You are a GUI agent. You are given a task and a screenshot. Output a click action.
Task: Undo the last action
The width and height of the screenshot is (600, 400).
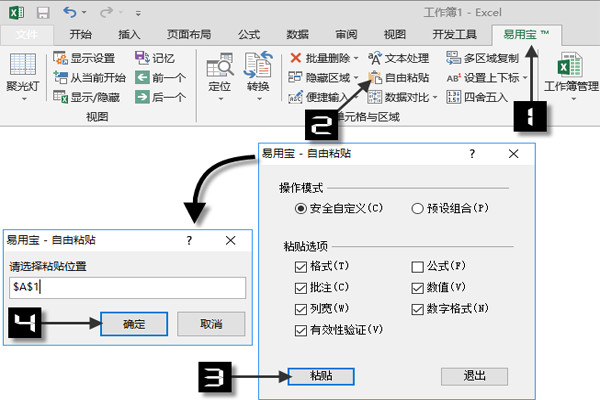(69, 13)
